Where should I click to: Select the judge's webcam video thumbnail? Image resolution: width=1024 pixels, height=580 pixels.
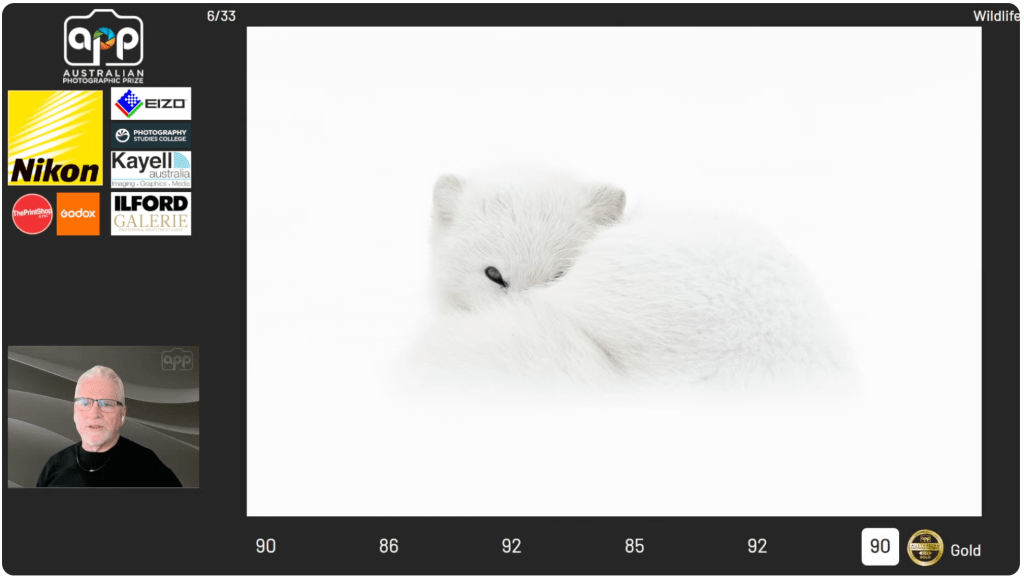point(103,417)
